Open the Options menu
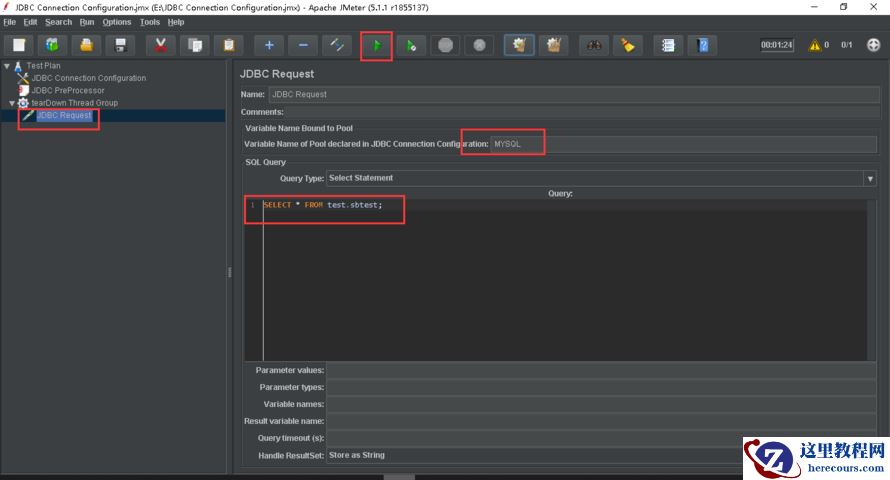890x480 pixels. click(x=116, y=22)
